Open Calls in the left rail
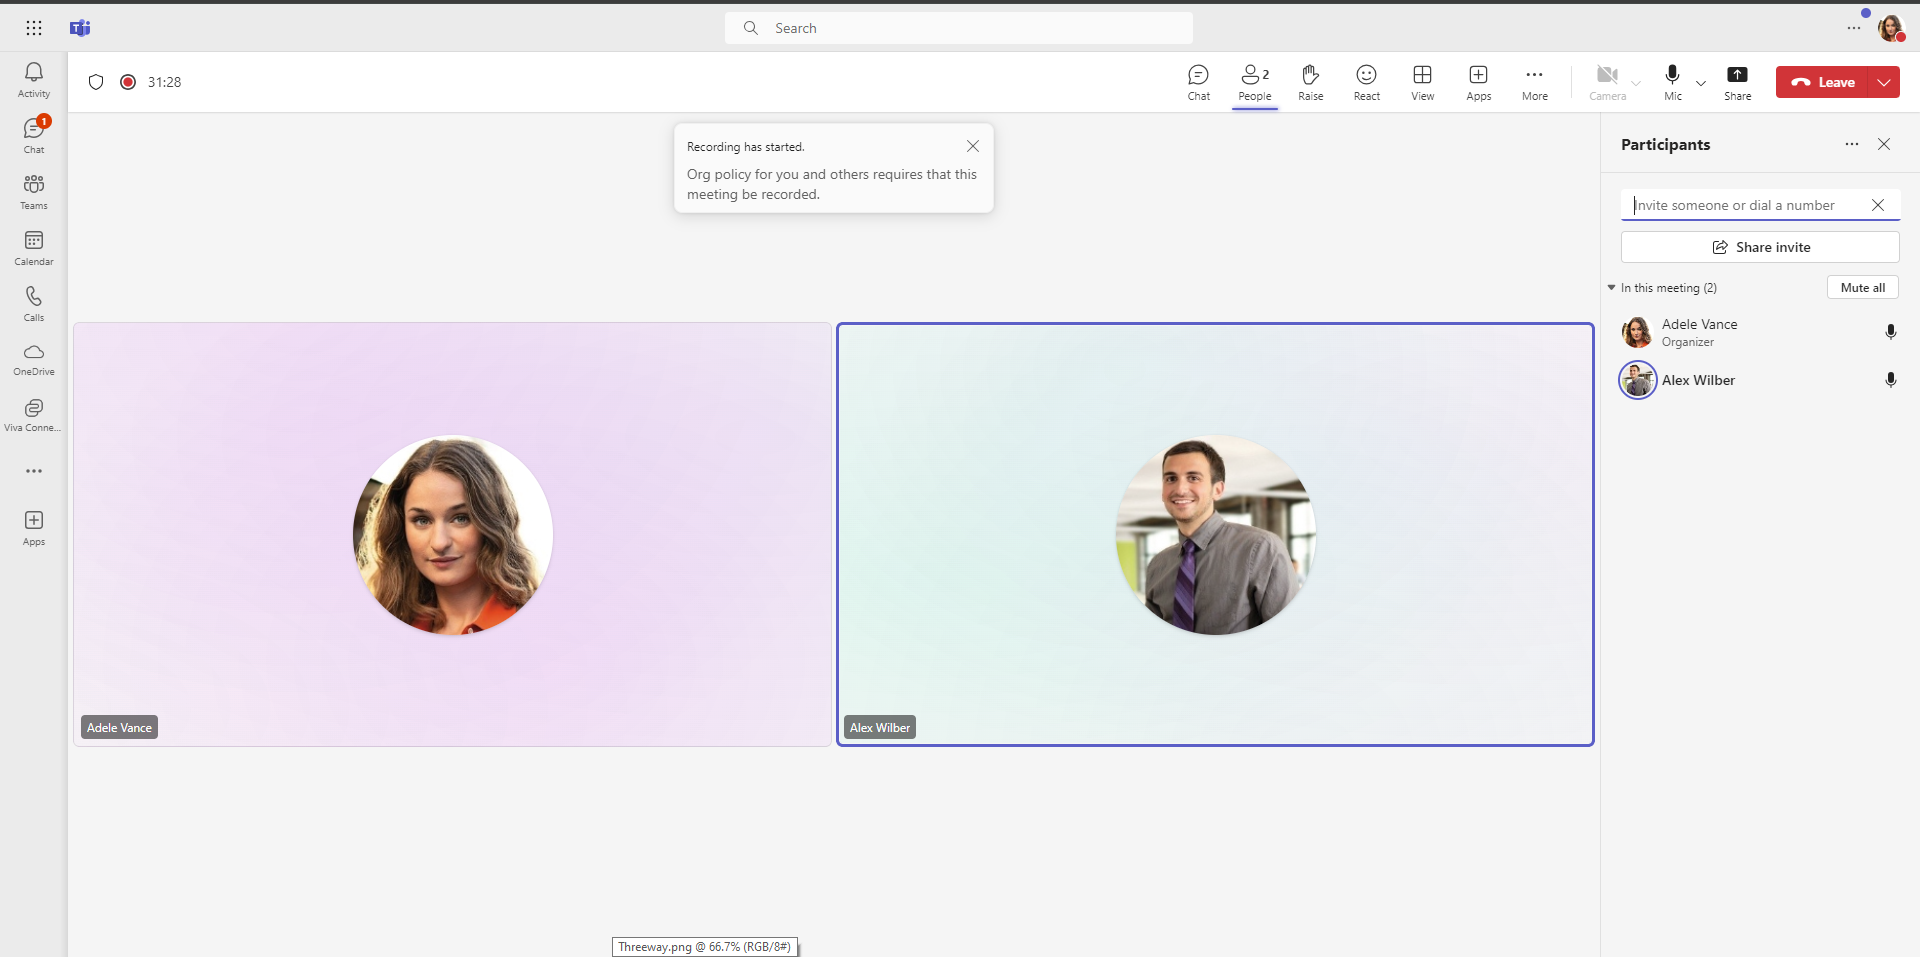Image resolution: width=1920 pixels, height=957 pixels. pos(34,304)
